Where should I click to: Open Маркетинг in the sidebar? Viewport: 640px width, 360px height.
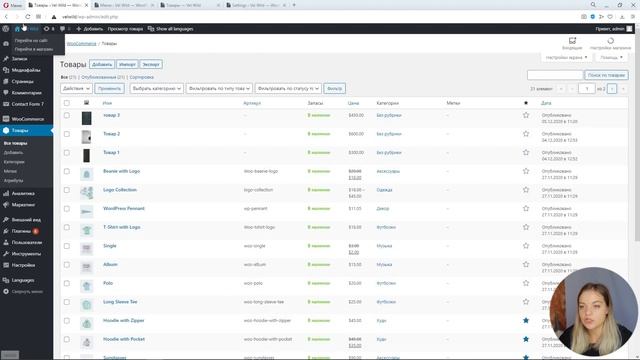tap(23, 205)
